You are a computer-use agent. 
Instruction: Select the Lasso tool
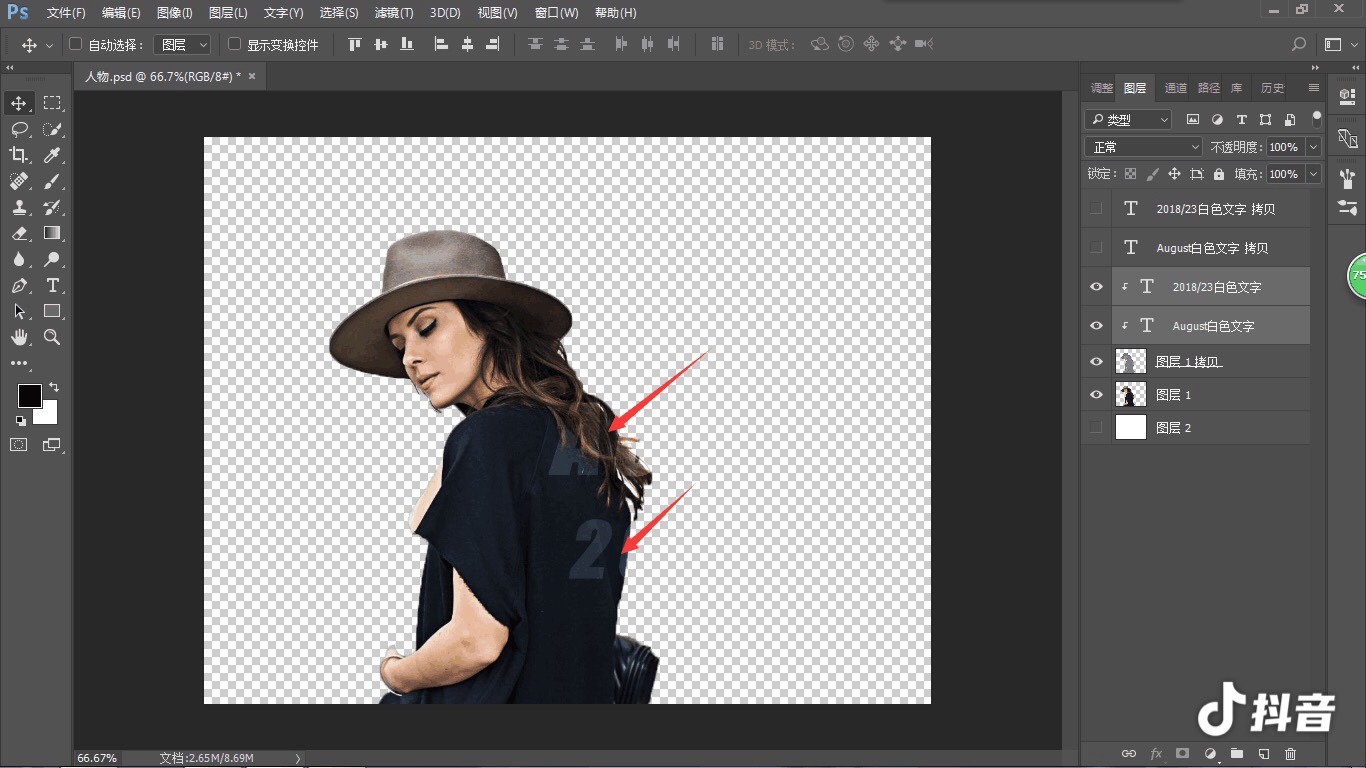coord(19,129)
